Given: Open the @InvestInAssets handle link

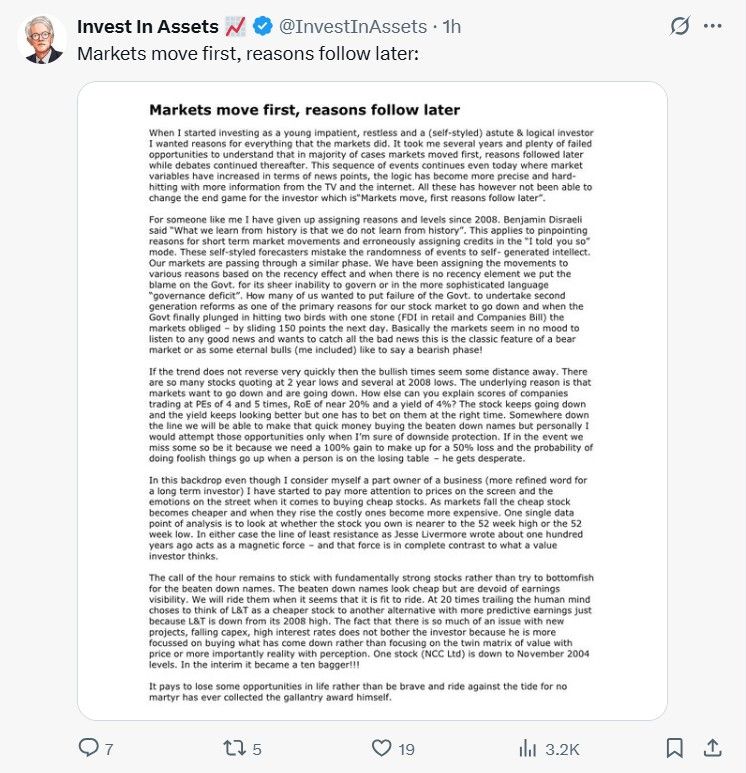Looking at the screenshot, I should click(x=353, y=27).
